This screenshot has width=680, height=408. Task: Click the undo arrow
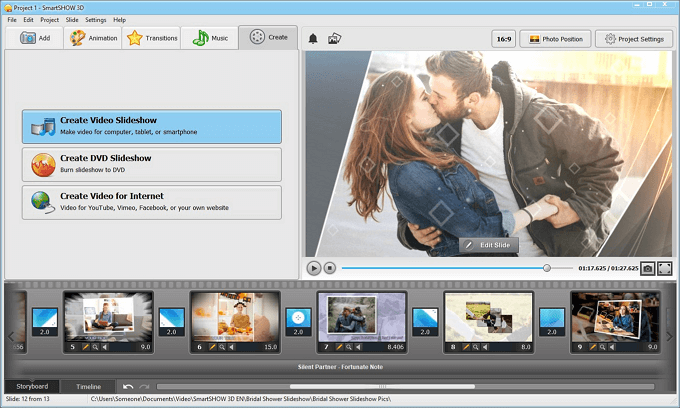coord(128,386)
